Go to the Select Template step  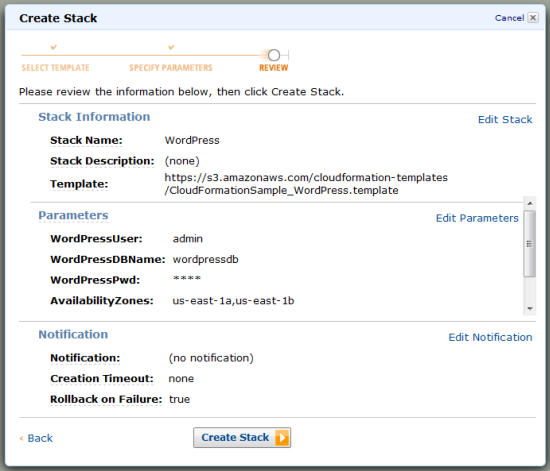coord(55,68)
